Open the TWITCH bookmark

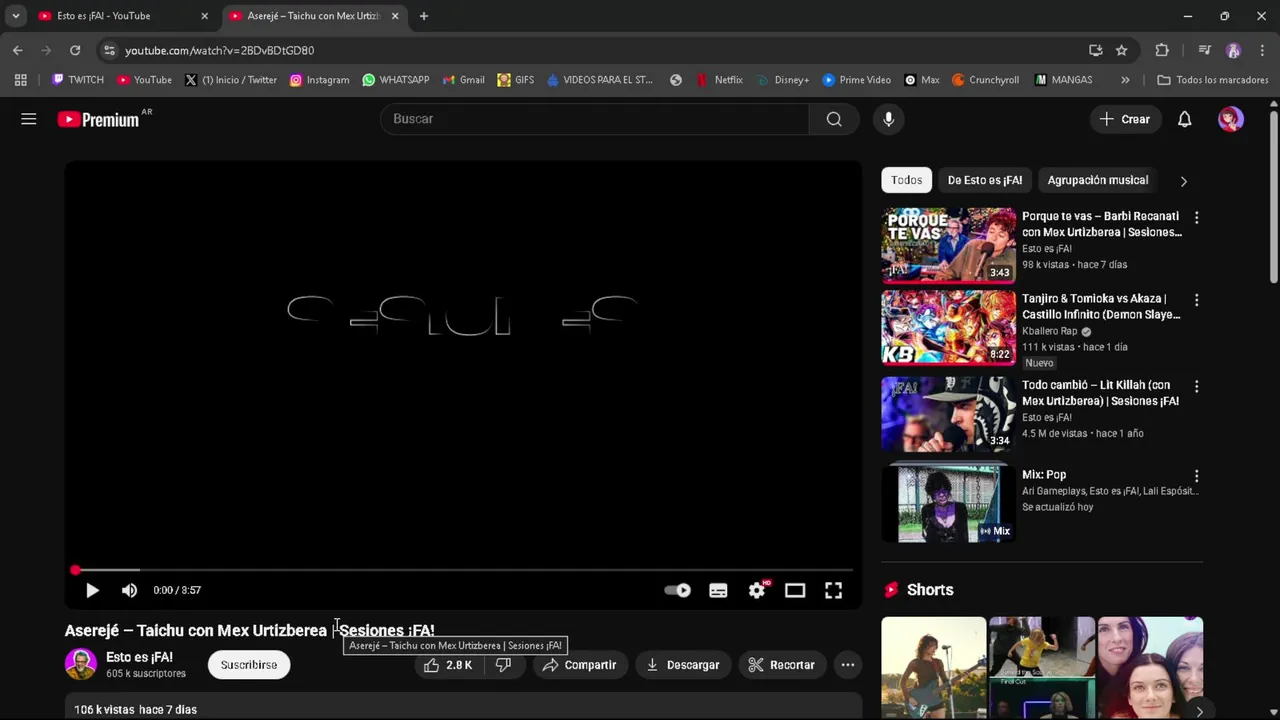point(78,80)
